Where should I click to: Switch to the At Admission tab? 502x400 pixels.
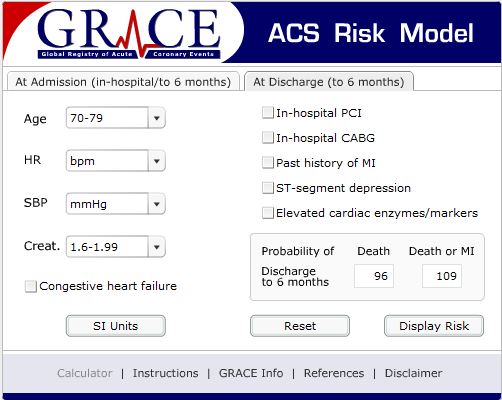click(x=123, y=81)
